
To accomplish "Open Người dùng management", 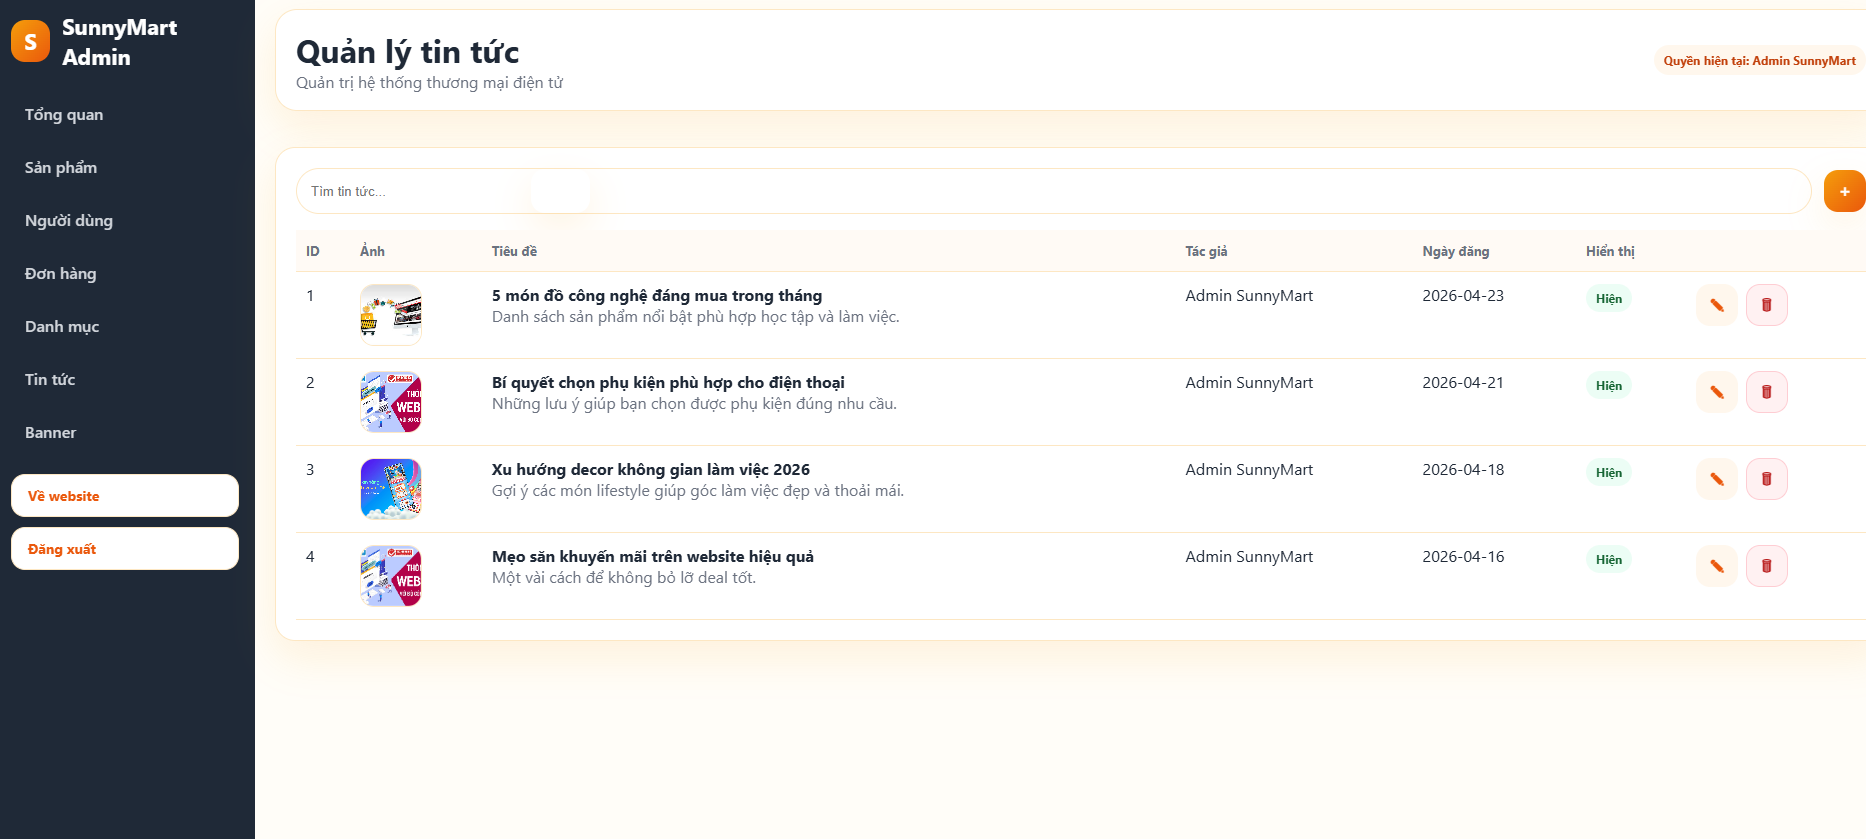I will click(x=69, y=221).
